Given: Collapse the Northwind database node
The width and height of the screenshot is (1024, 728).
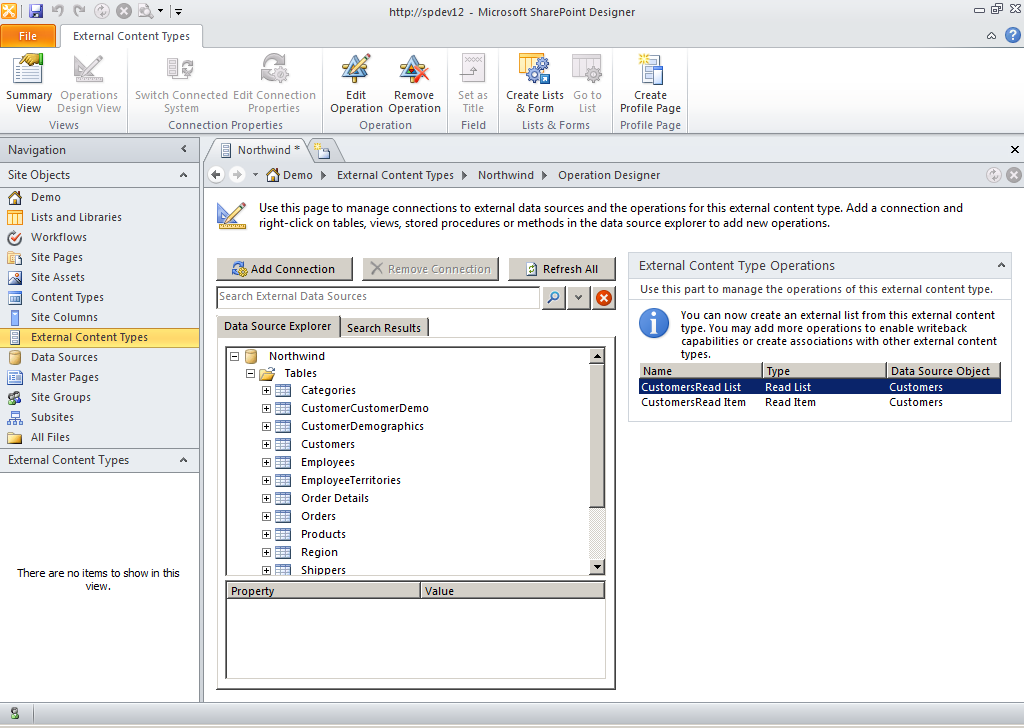Looking at the screenshot, I should coord(234,356).
